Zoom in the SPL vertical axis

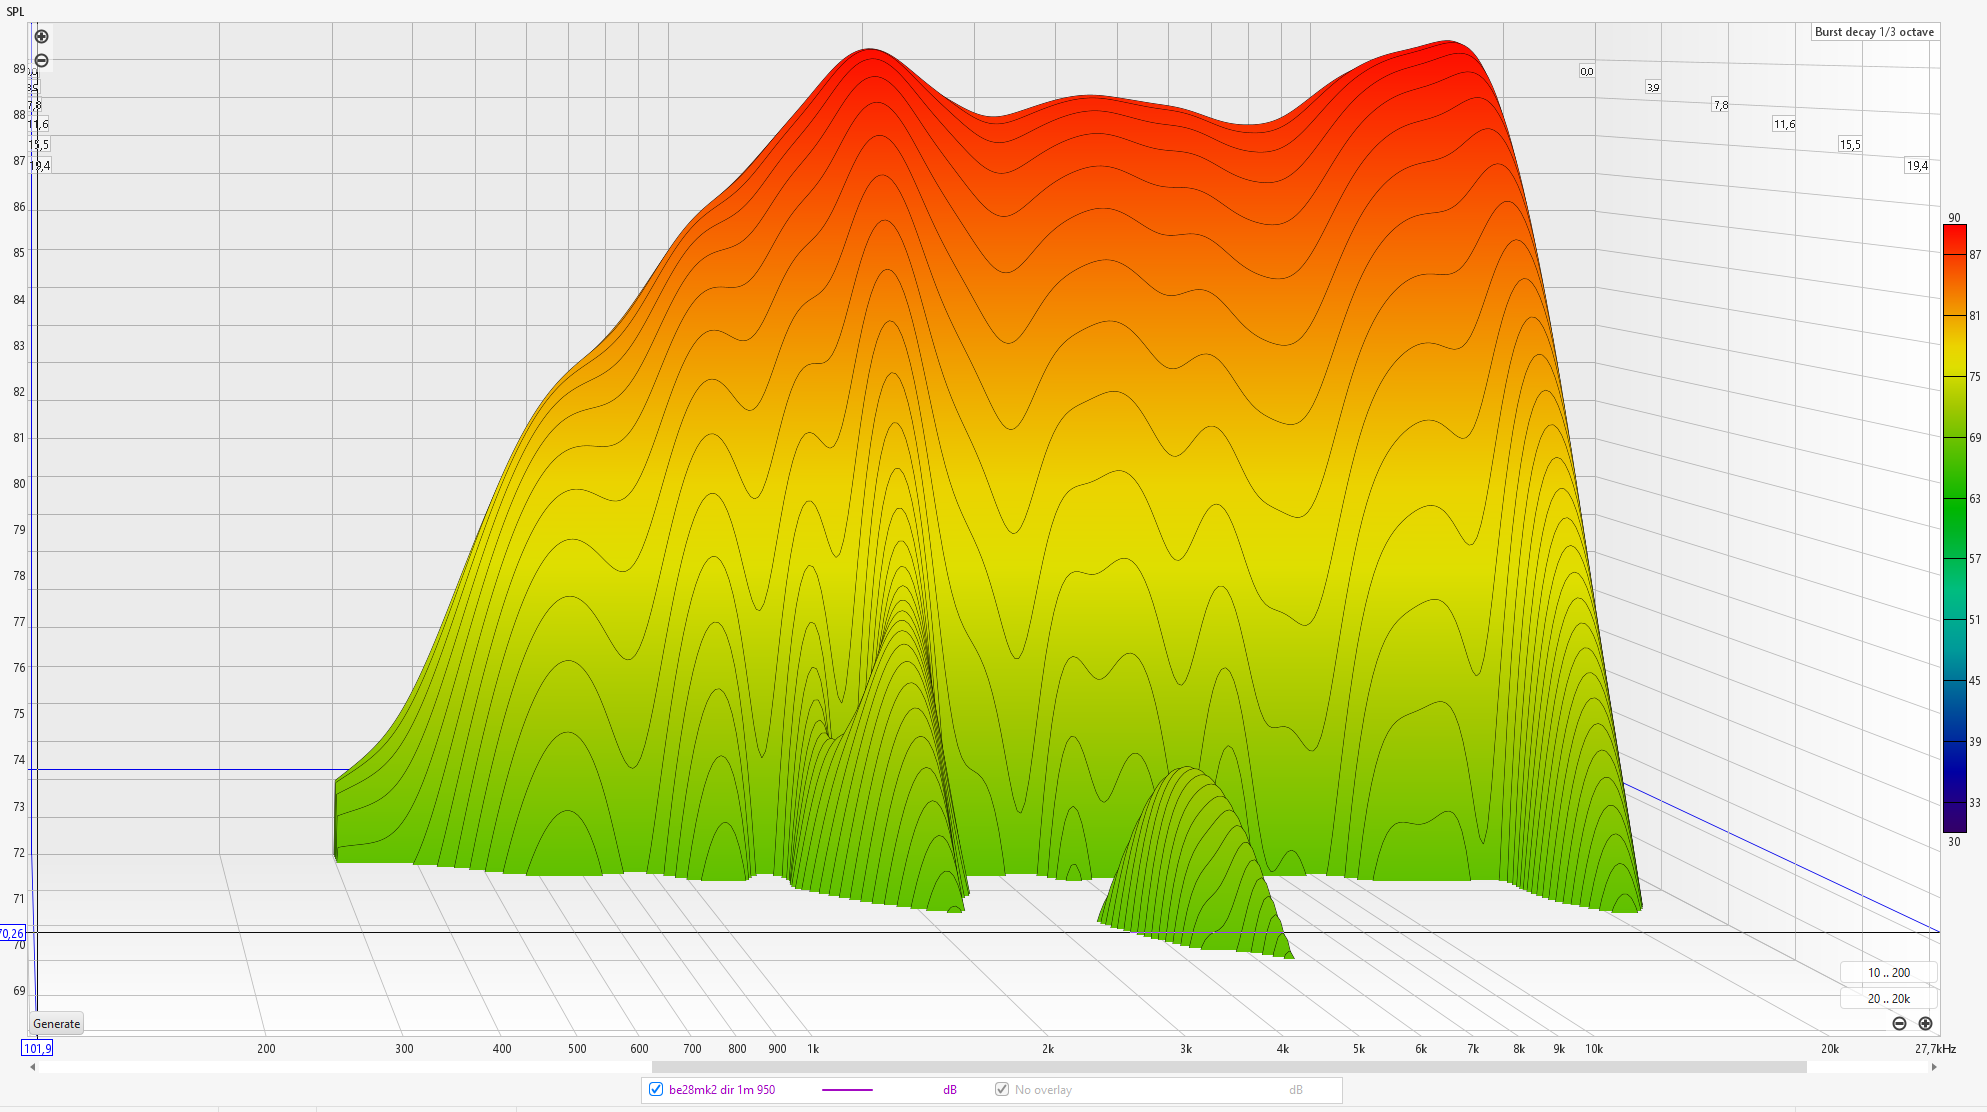(x=41, y=36)
